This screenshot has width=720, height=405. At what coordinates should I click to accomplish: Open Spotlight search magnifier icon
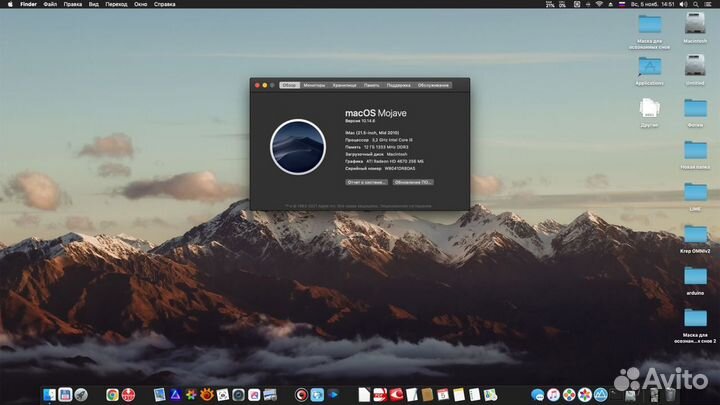696,4
